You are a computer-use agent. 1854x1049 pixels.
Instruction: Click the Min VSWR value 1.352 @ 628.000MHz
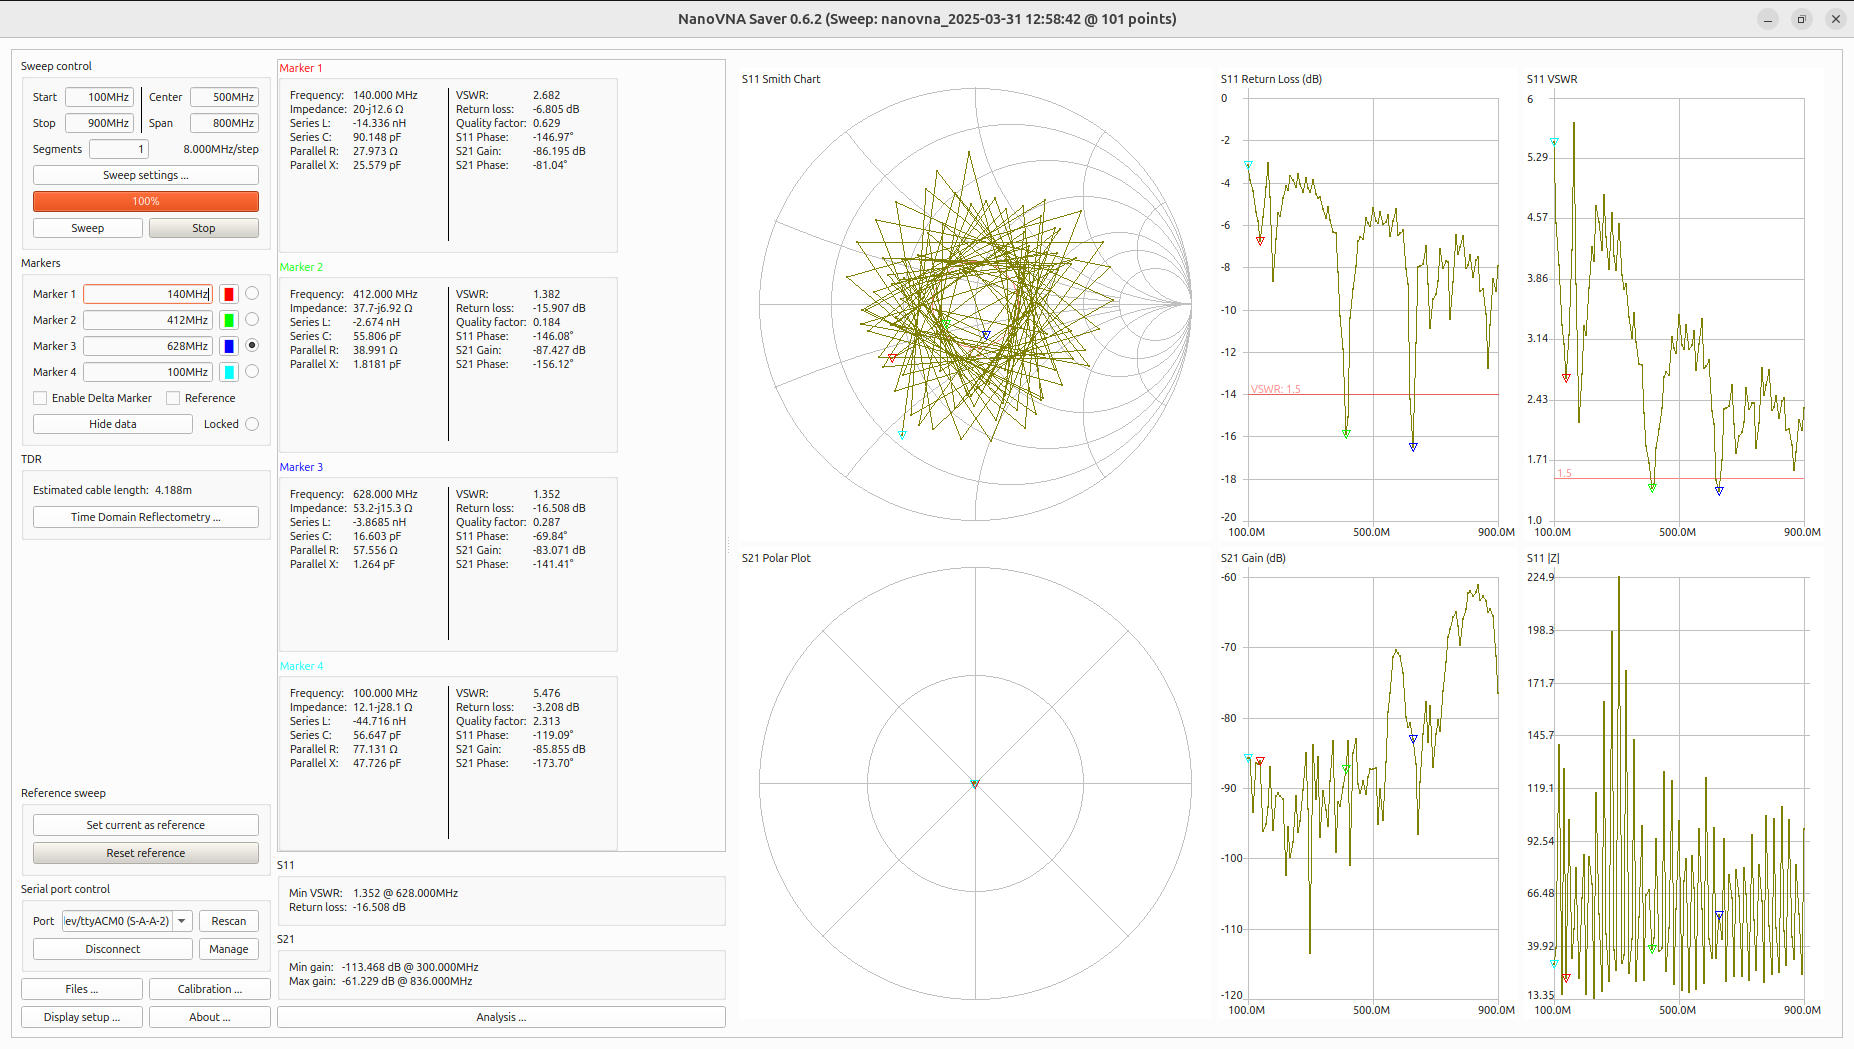click(405, 893)
